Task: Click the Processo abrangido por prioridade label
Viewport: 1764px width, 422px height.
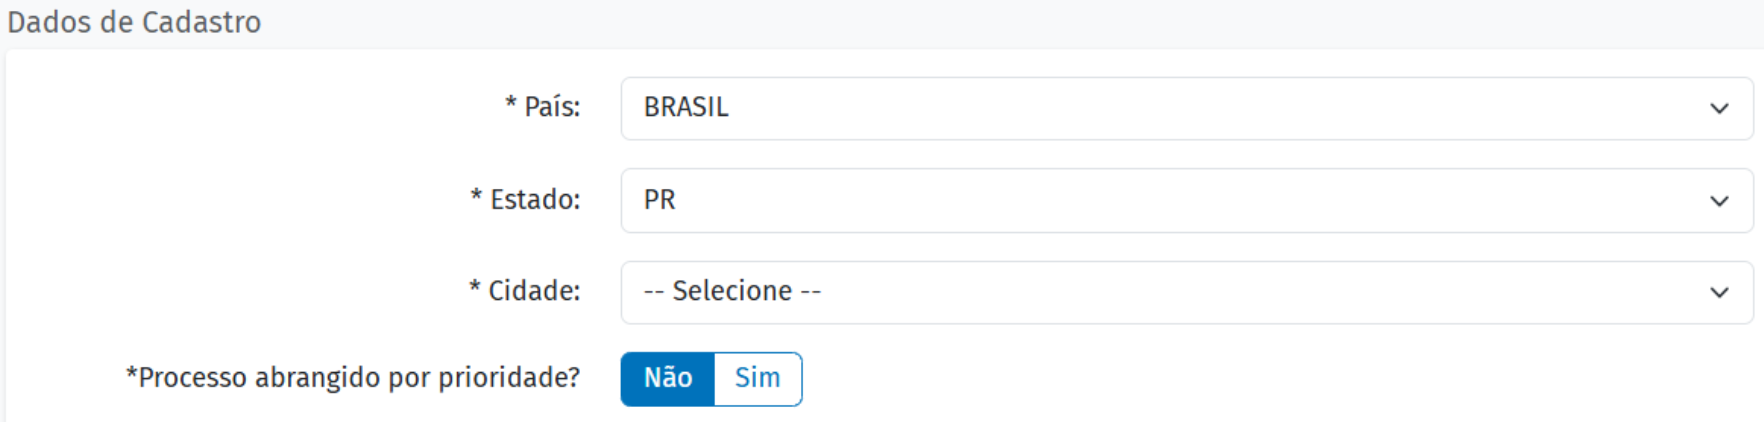Action: (x=359, y=378)
